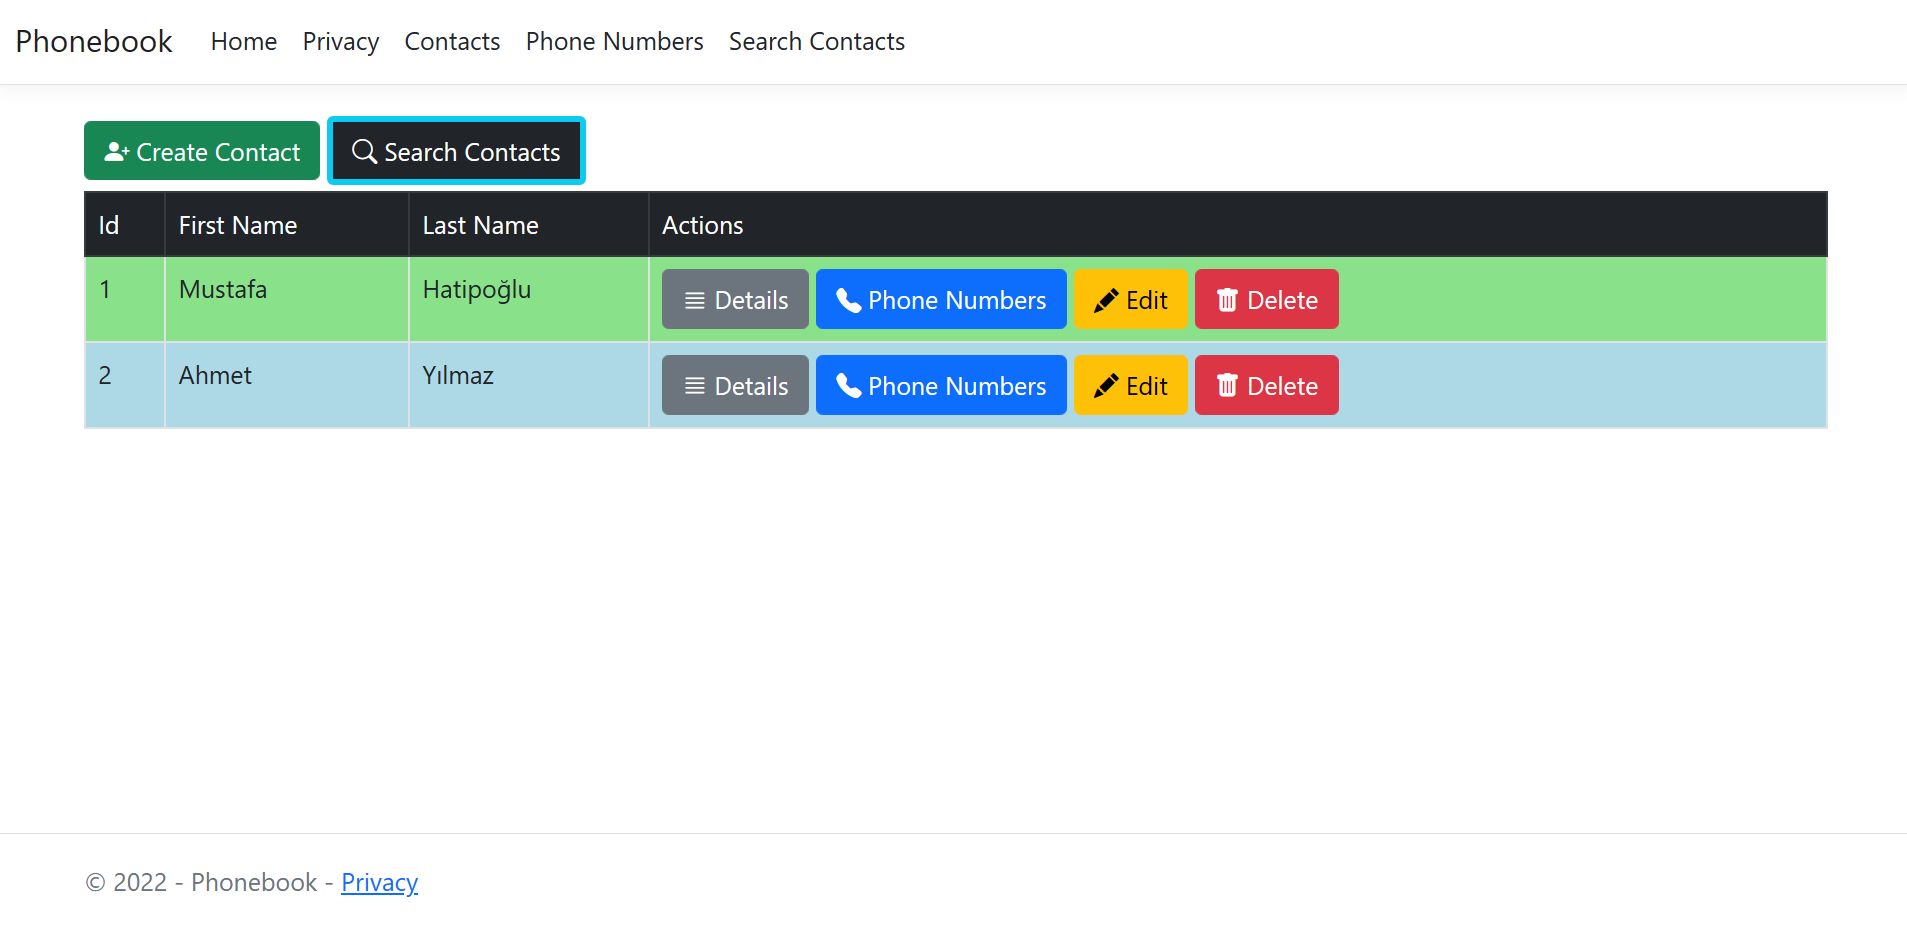1907x926 pixels.
Task: Click the Id cell of Mustafa's row
Action: tap(125, 299)
